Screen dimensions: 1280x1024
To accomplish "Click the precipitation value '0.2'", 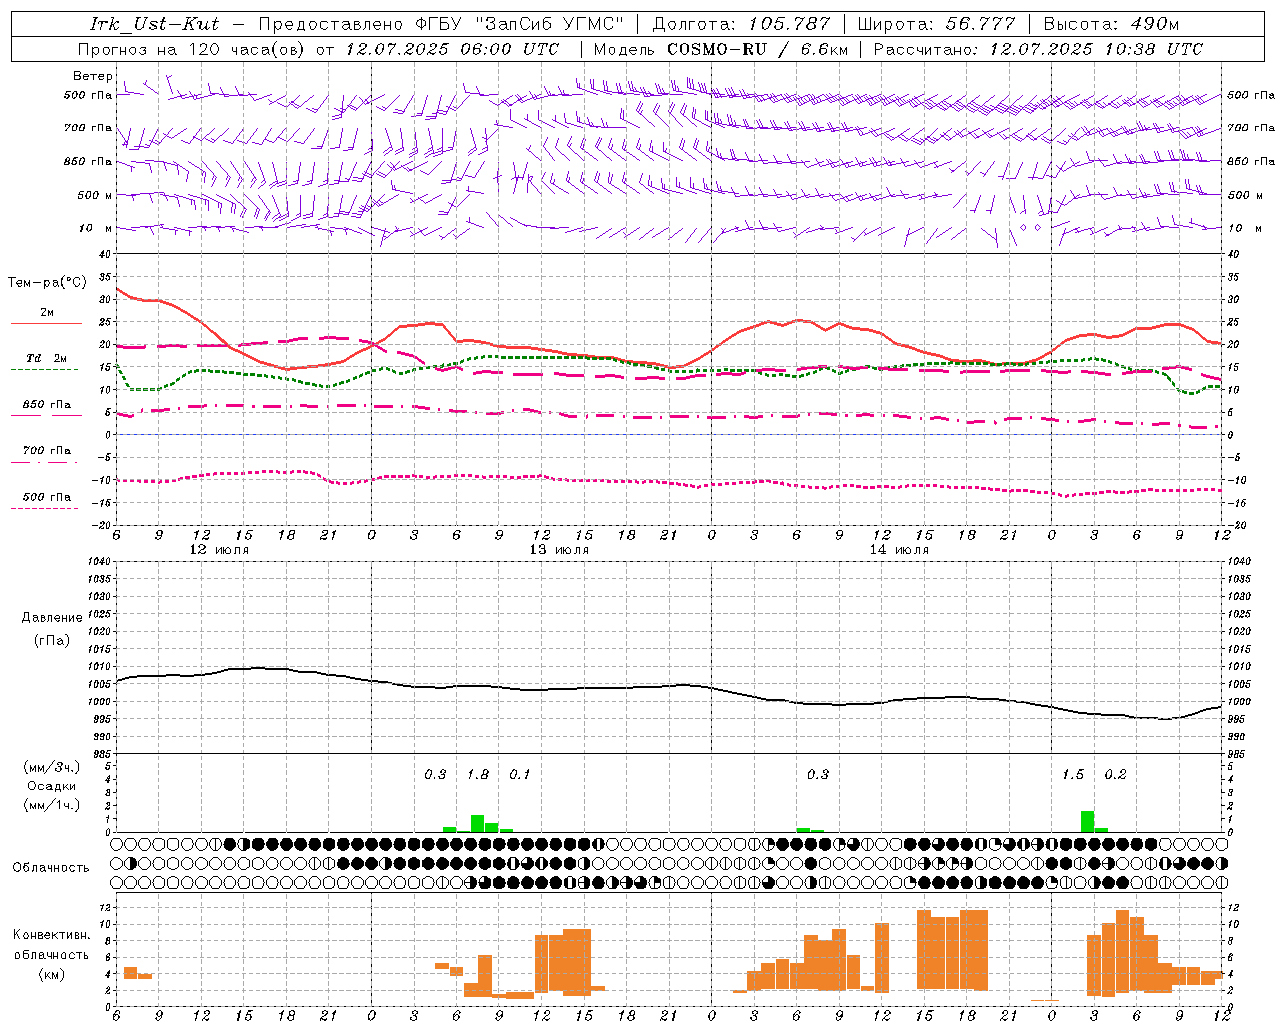I will pyautogui.click(x=1115, y=774).
